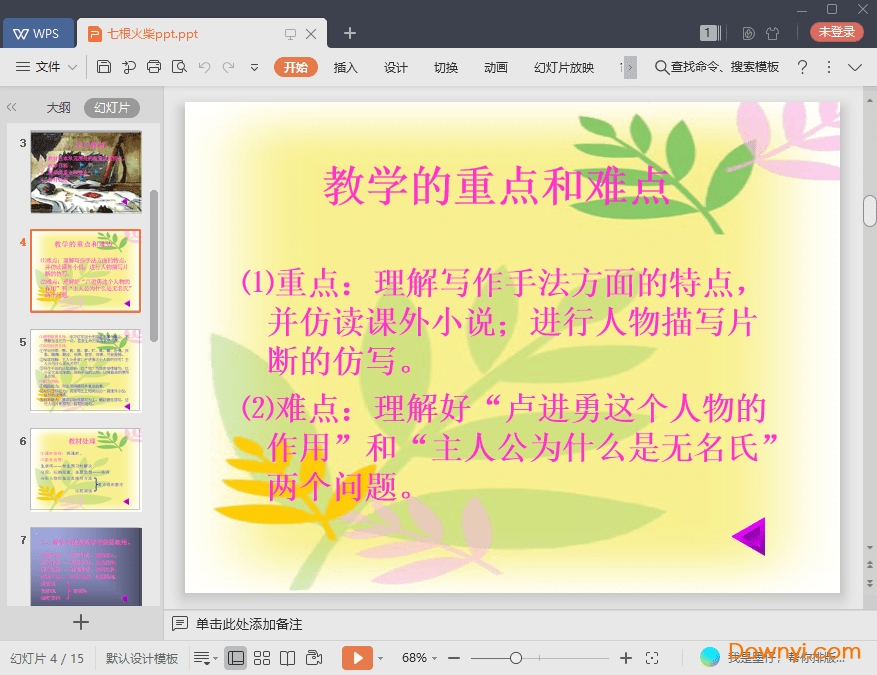The image size is (877, 675).
Task: Add a new slide with plus button
Action: [x=81, y=622]
